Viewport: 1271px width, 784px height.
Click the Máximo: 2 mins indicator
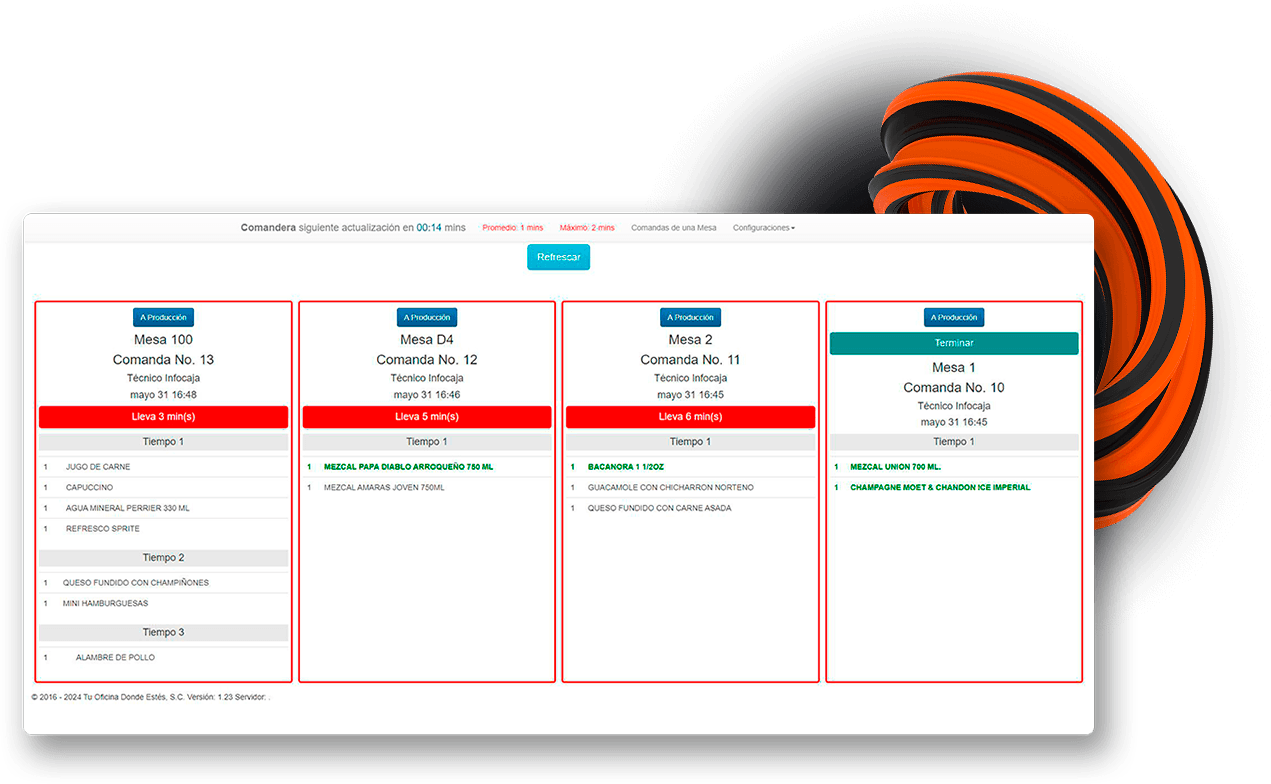point(587,228)
